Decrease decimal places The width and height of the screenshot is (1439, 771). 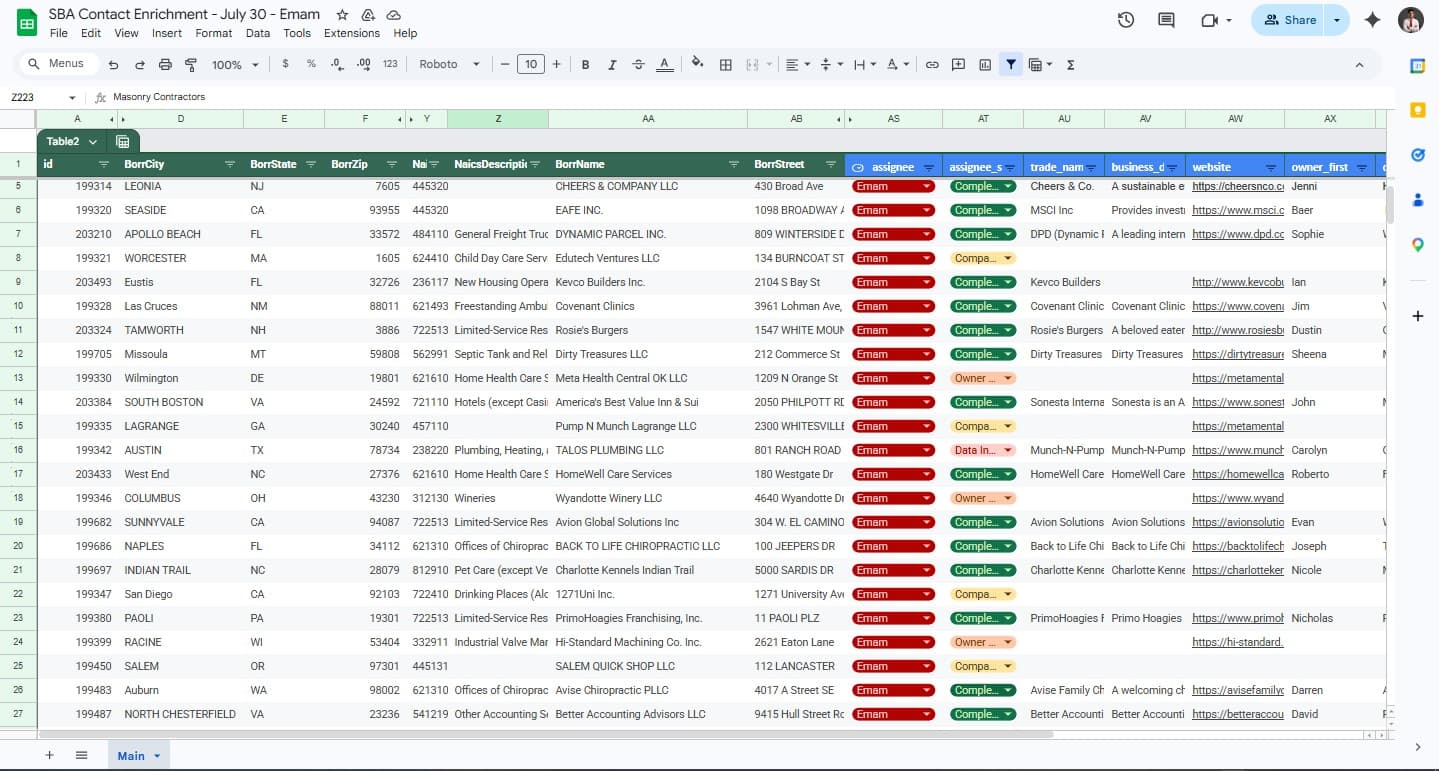pyautogui.click(x=337, y=64)
